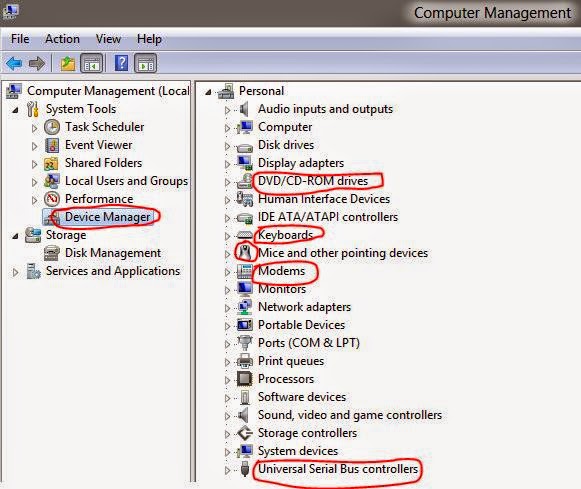Click the Print queues printer icon
581x489 pixels.
click(x=245, y=361)
